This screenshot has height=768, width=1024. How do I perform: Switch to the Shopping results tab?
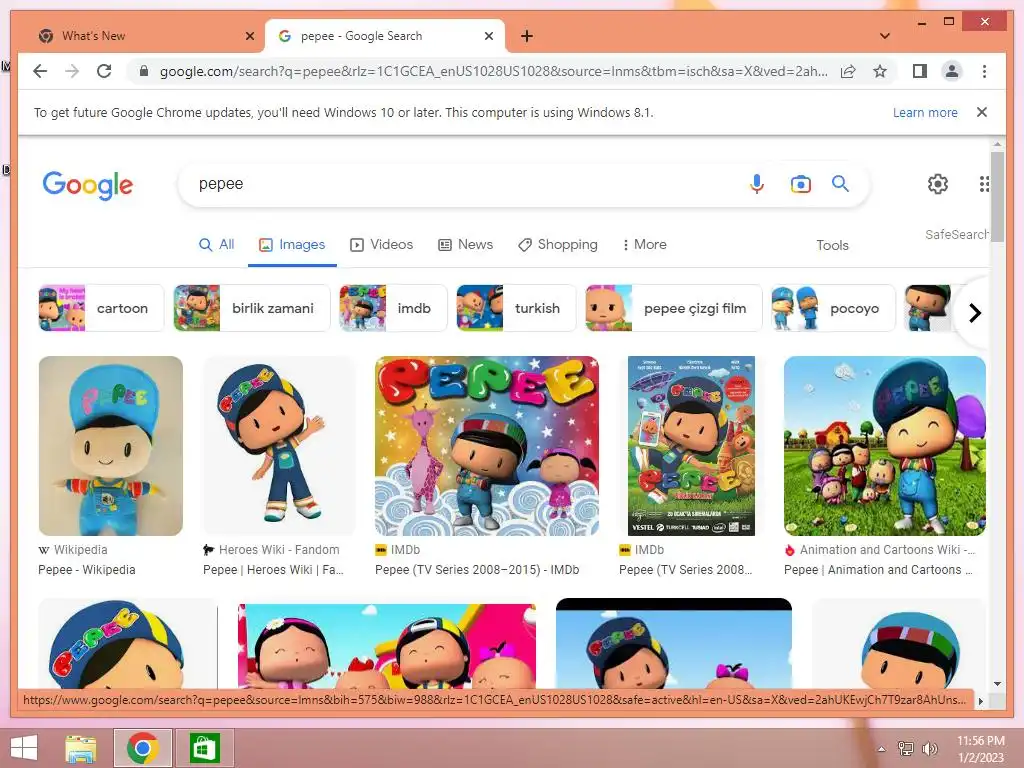(x=558, y=244)
